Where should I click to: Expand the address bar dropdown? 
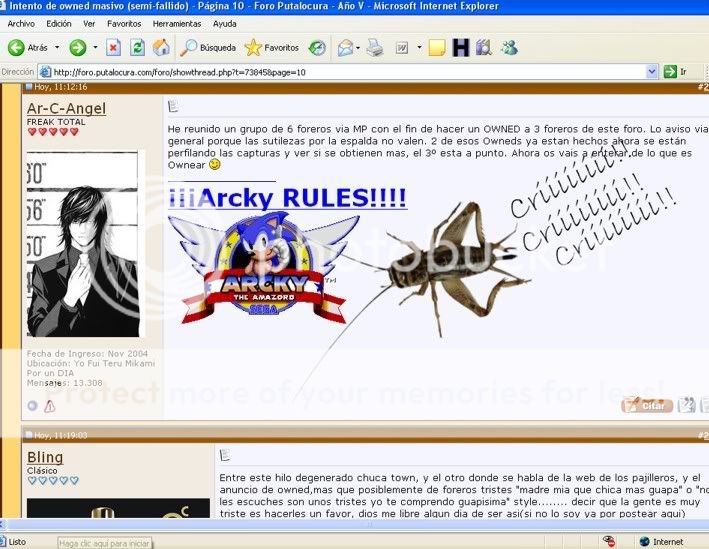click(652, 72)
